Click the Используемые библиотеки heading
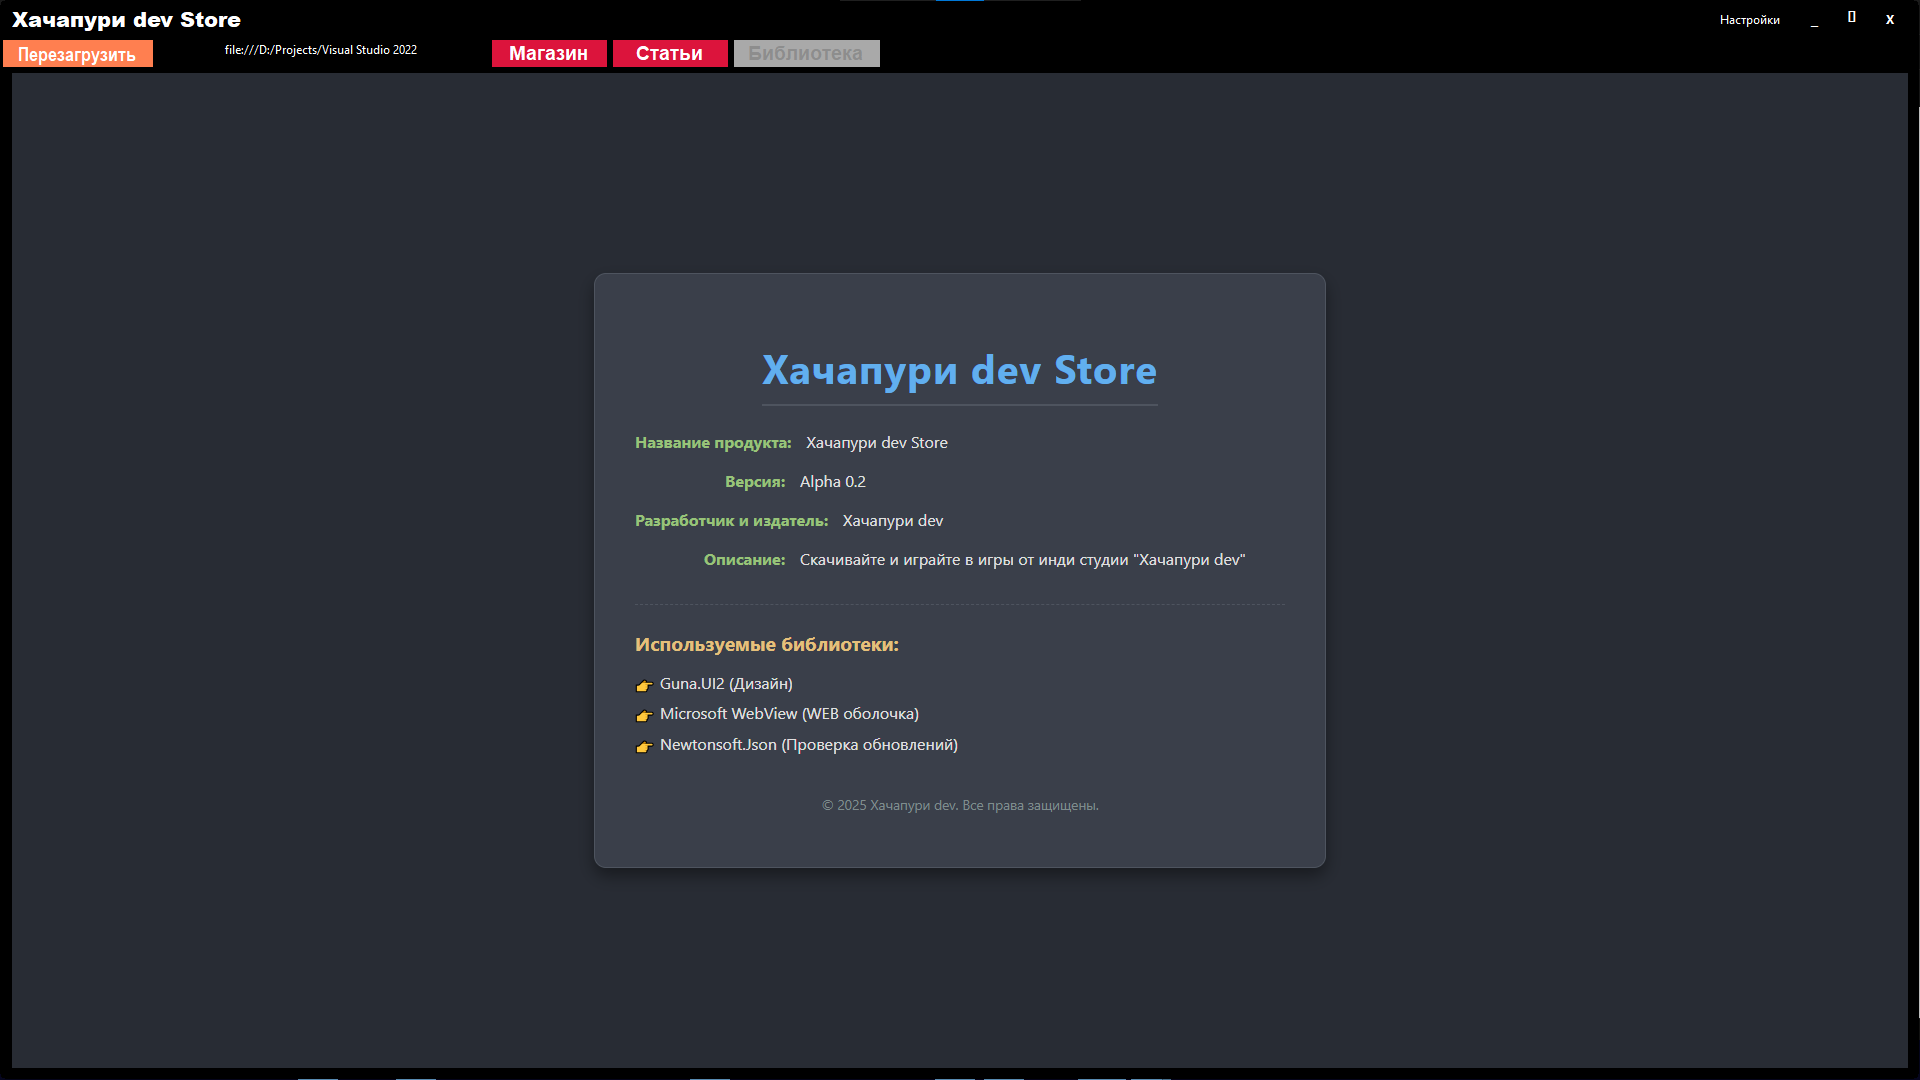The image size is (1920, 1080). tap(767, 645)
